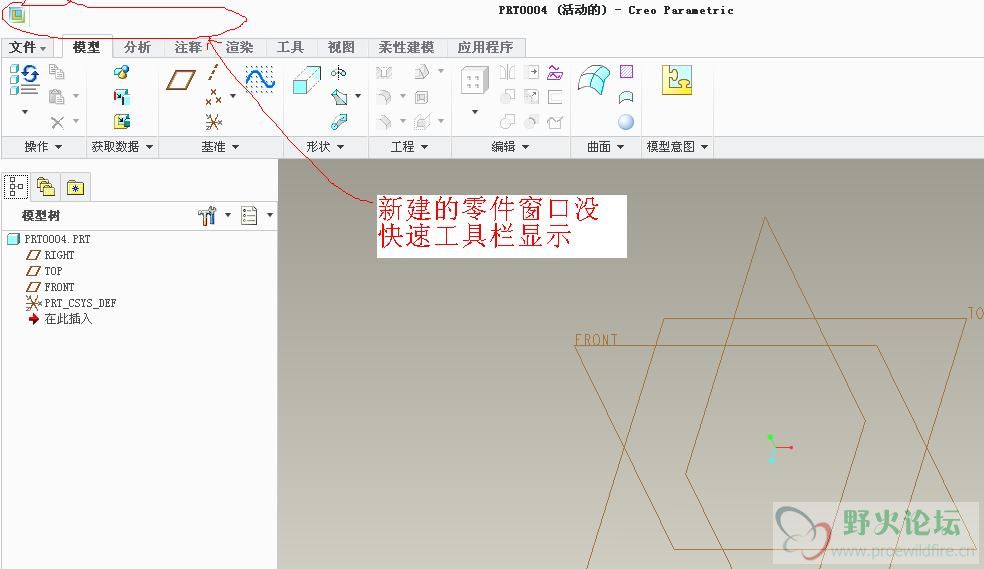The height and width of the screenshot is (569, 984).
Task: Click the Copy Geometry icon
Action: [122, 97]
